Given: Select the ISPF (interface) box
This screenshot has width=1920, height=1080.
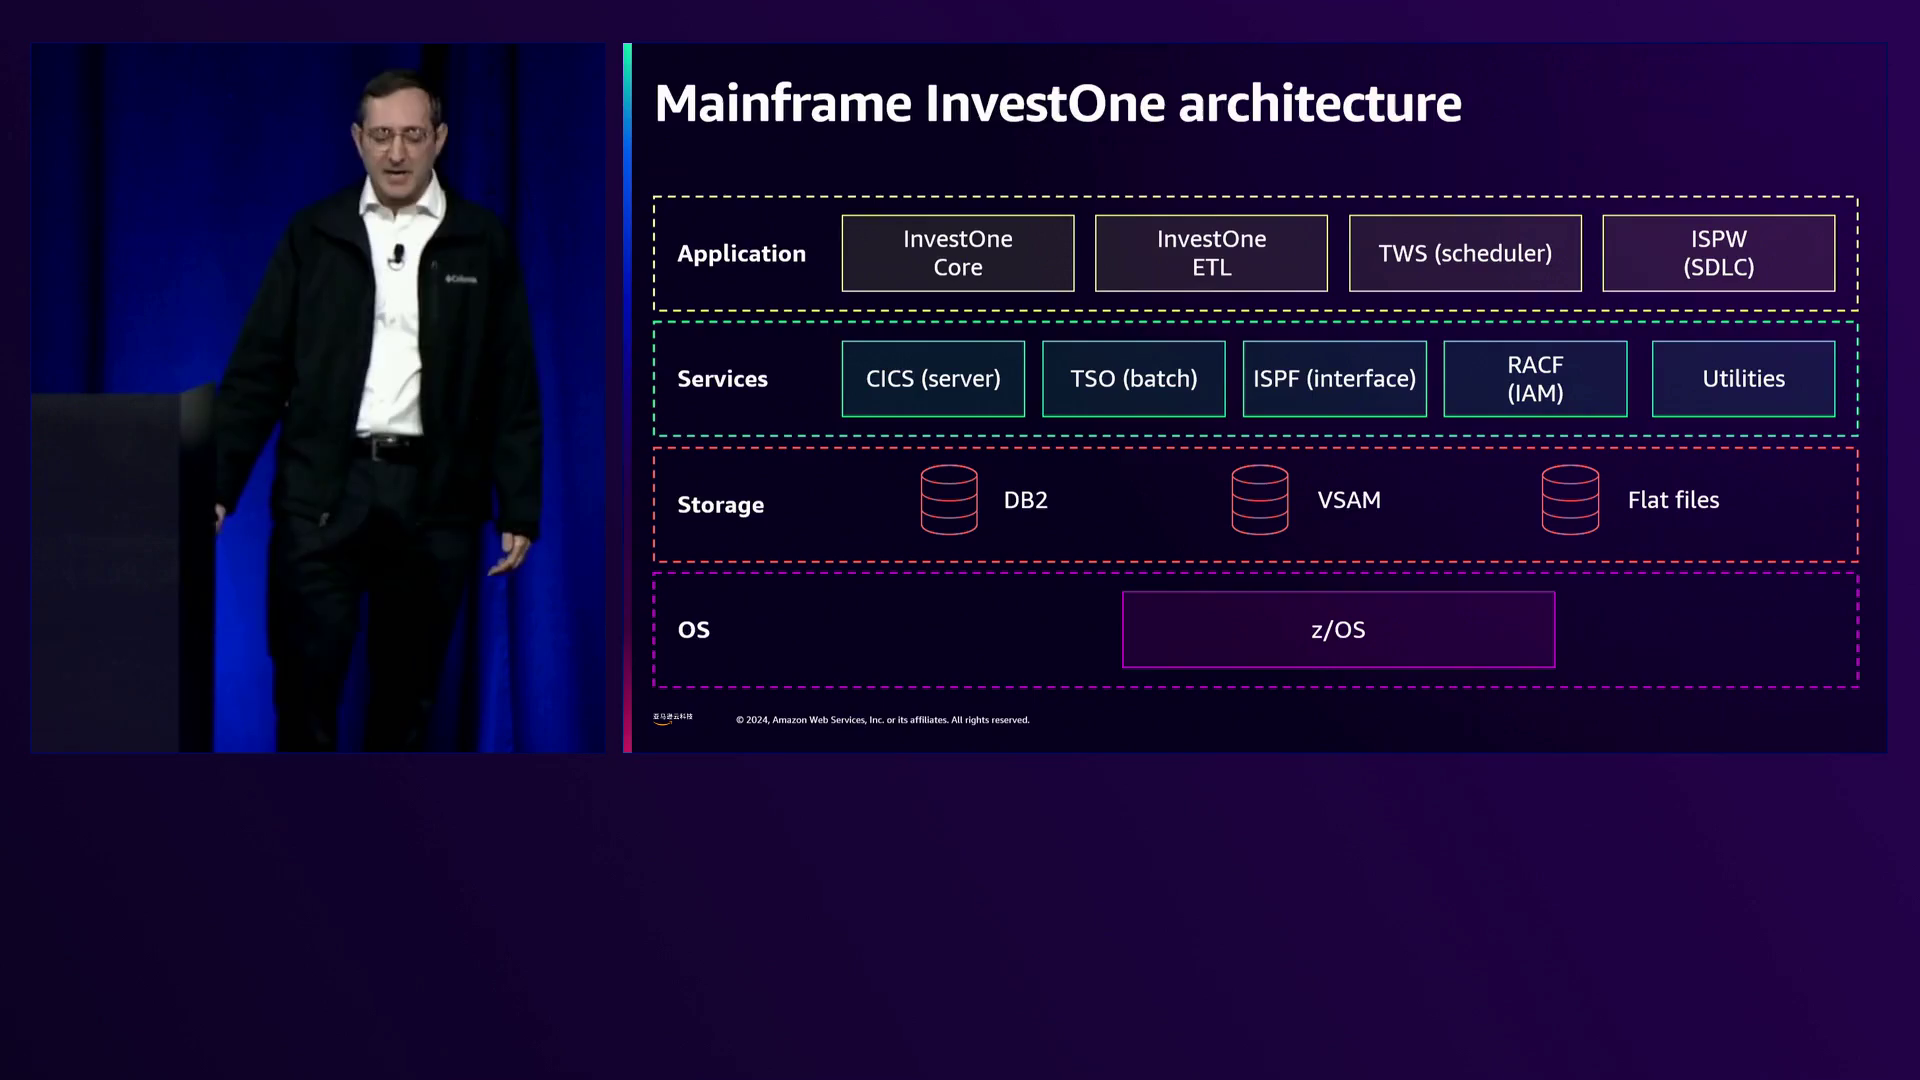Looking at the screenshot, I should point(1334,379).
